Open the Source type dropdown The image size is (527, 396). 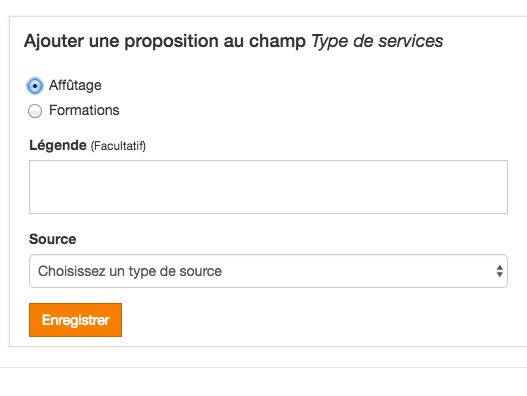(268, 271)
